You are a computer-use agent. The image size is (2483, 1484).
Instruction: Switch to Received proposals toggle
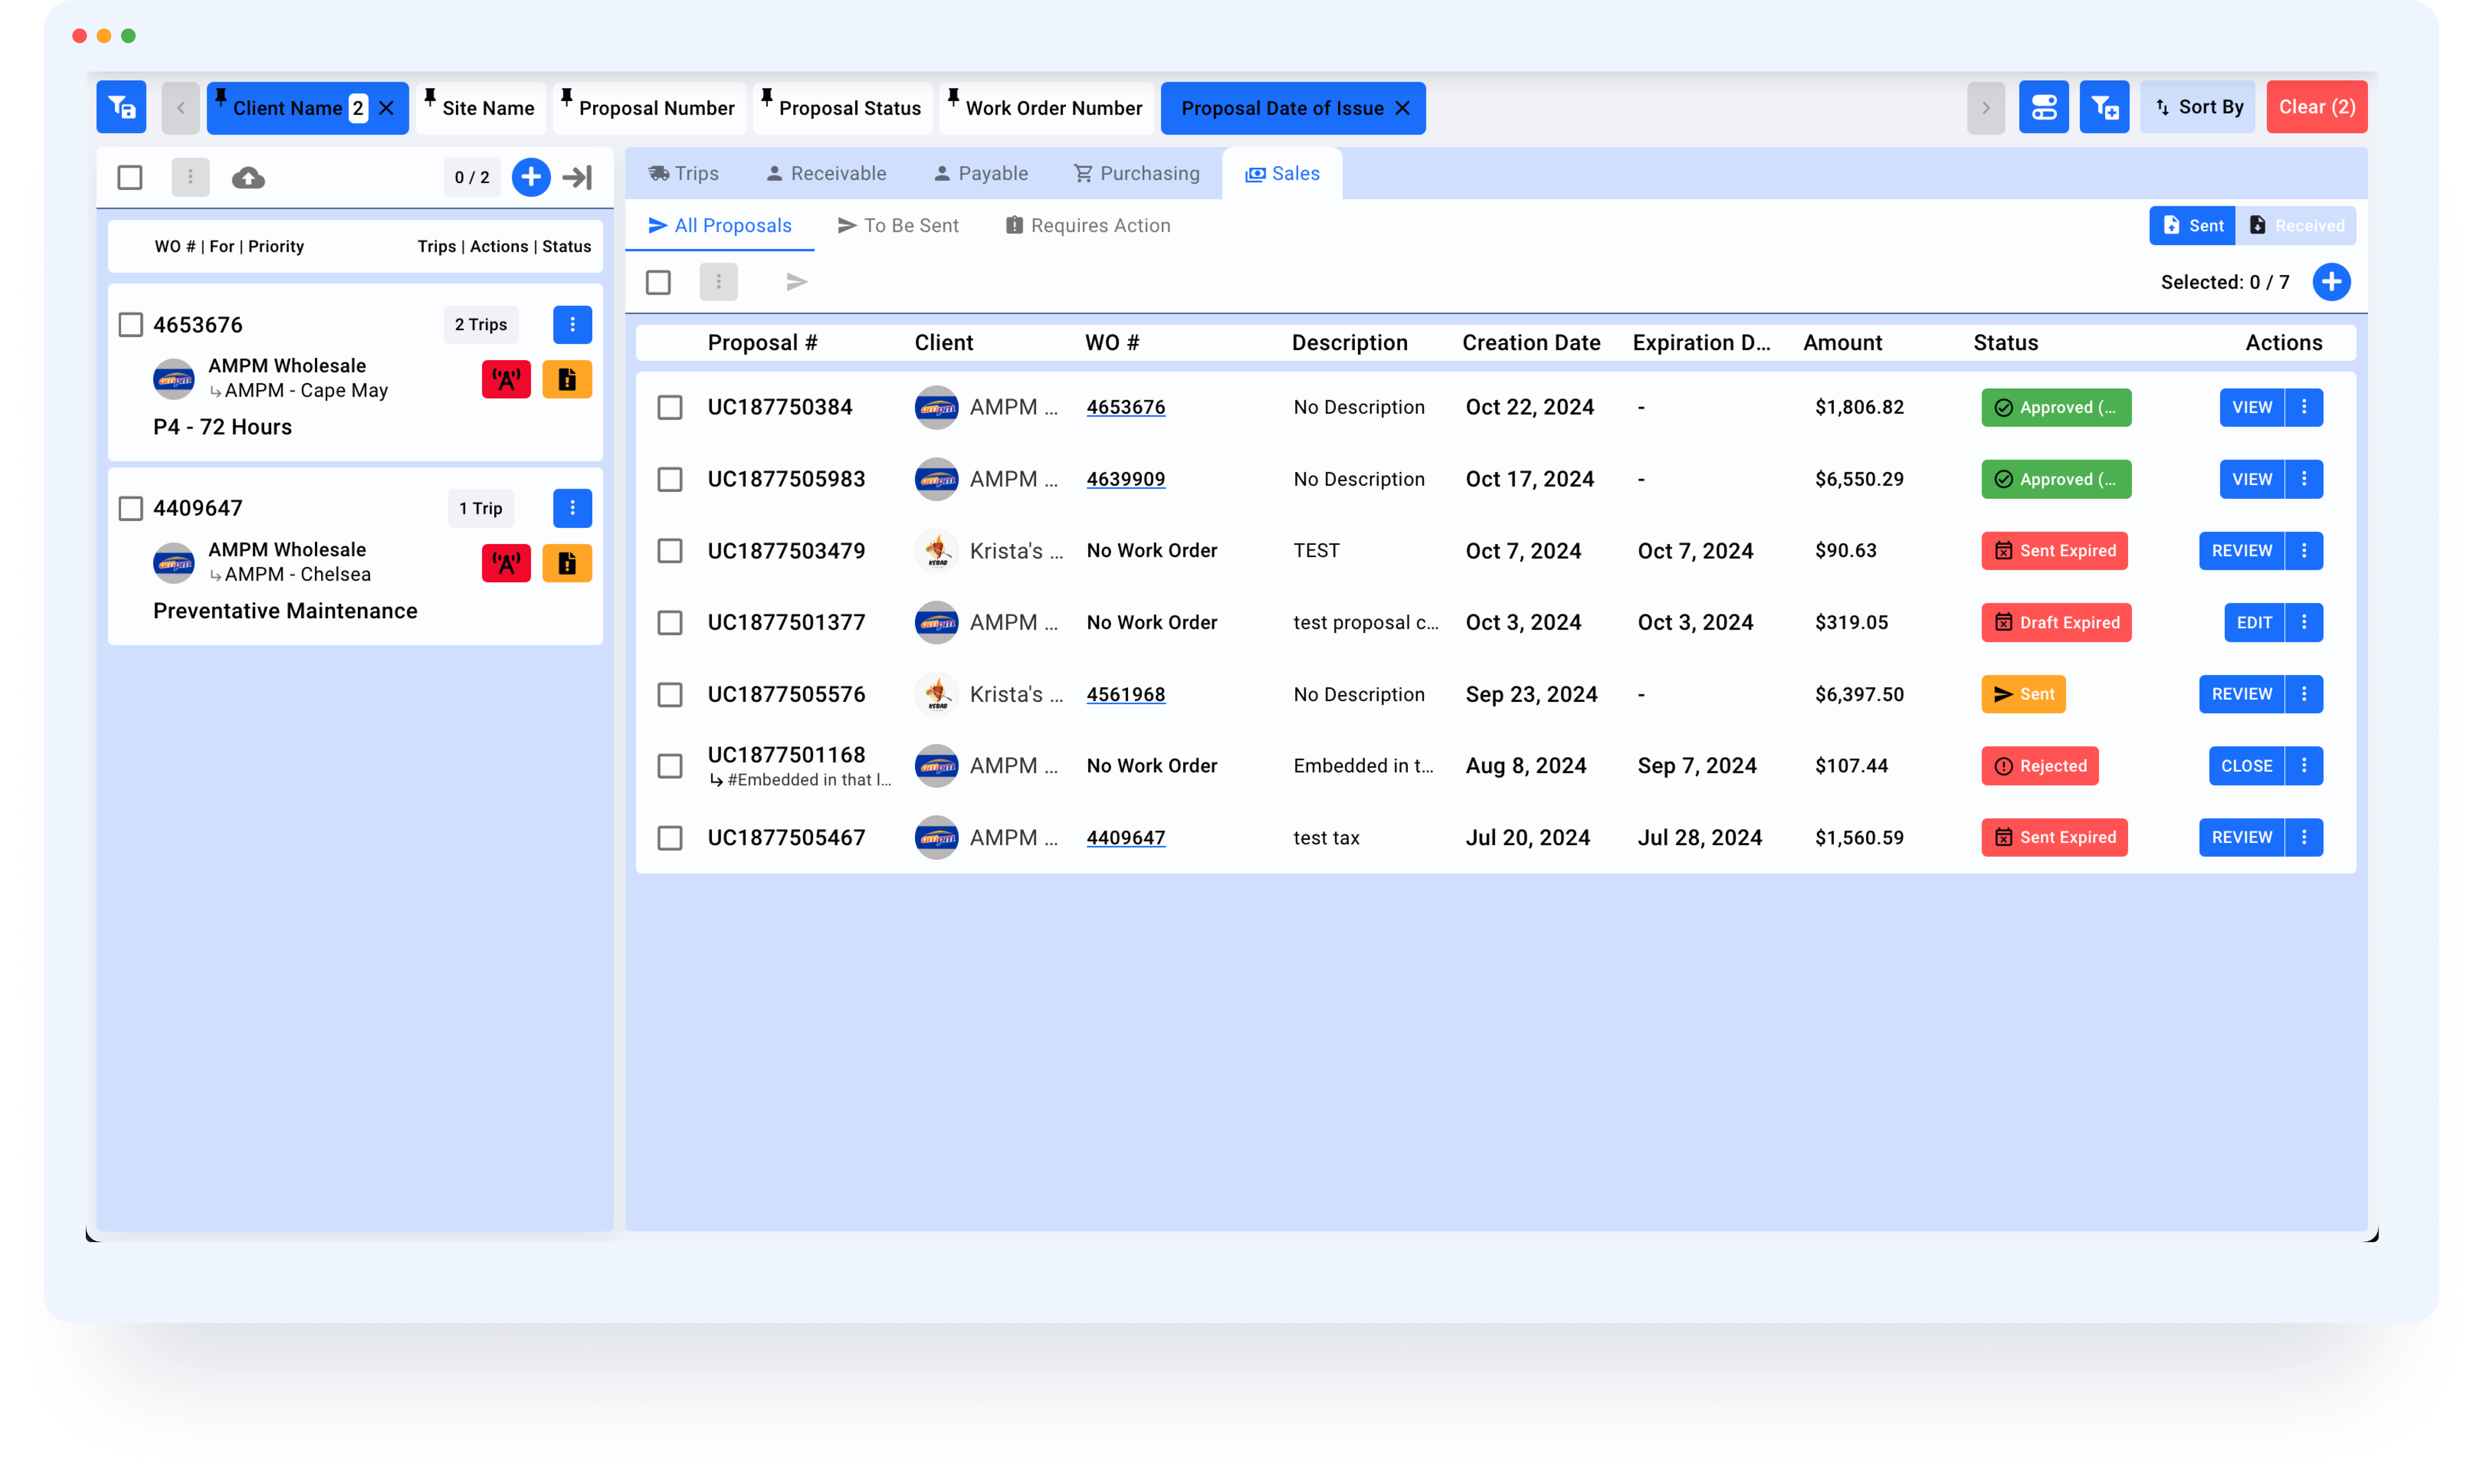tap(2295, 226)
